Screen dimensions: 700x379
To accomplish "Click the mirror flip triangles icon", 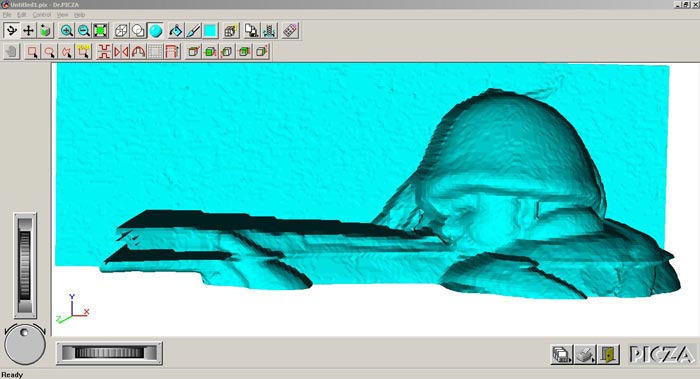I will pos(121,51).
